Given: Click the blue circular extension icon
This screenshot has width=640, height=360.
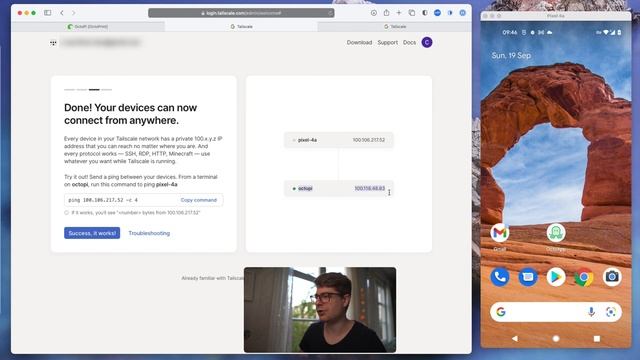Looking at the screenshot, I should tap(437, 13).
